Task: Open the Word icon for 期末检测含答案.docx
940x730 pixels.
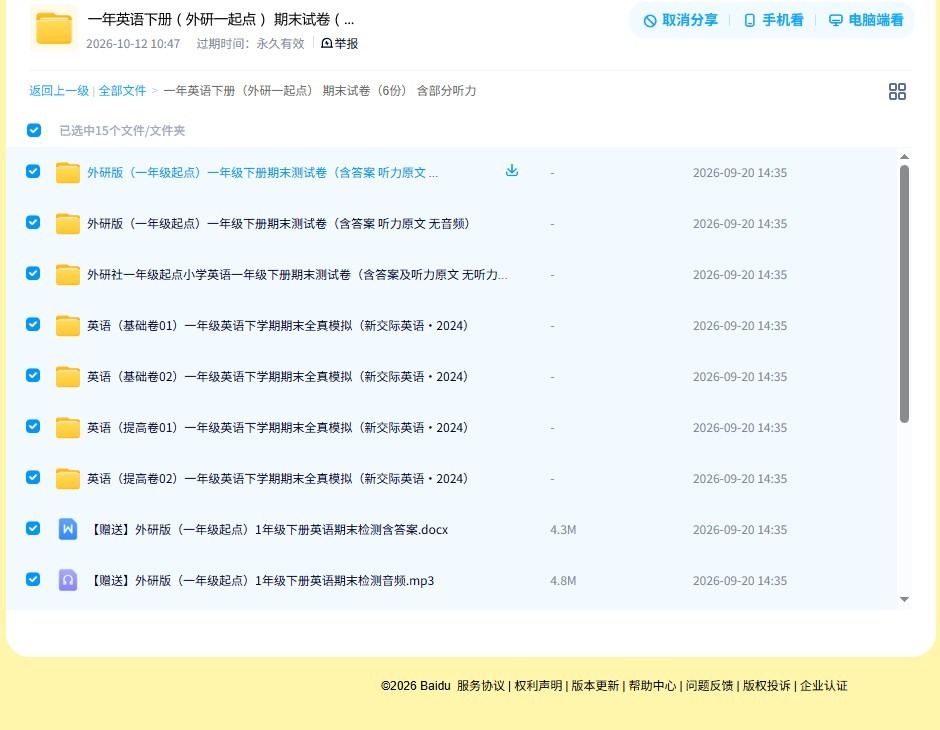Action: [x=68, y=529]
